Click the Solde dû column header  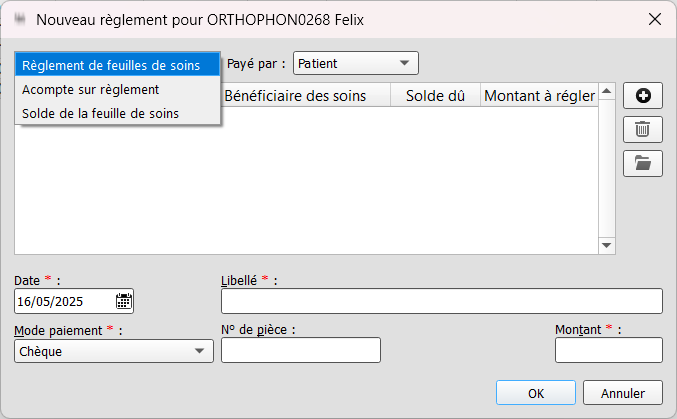pyautogui.click(x=435, y=95)
